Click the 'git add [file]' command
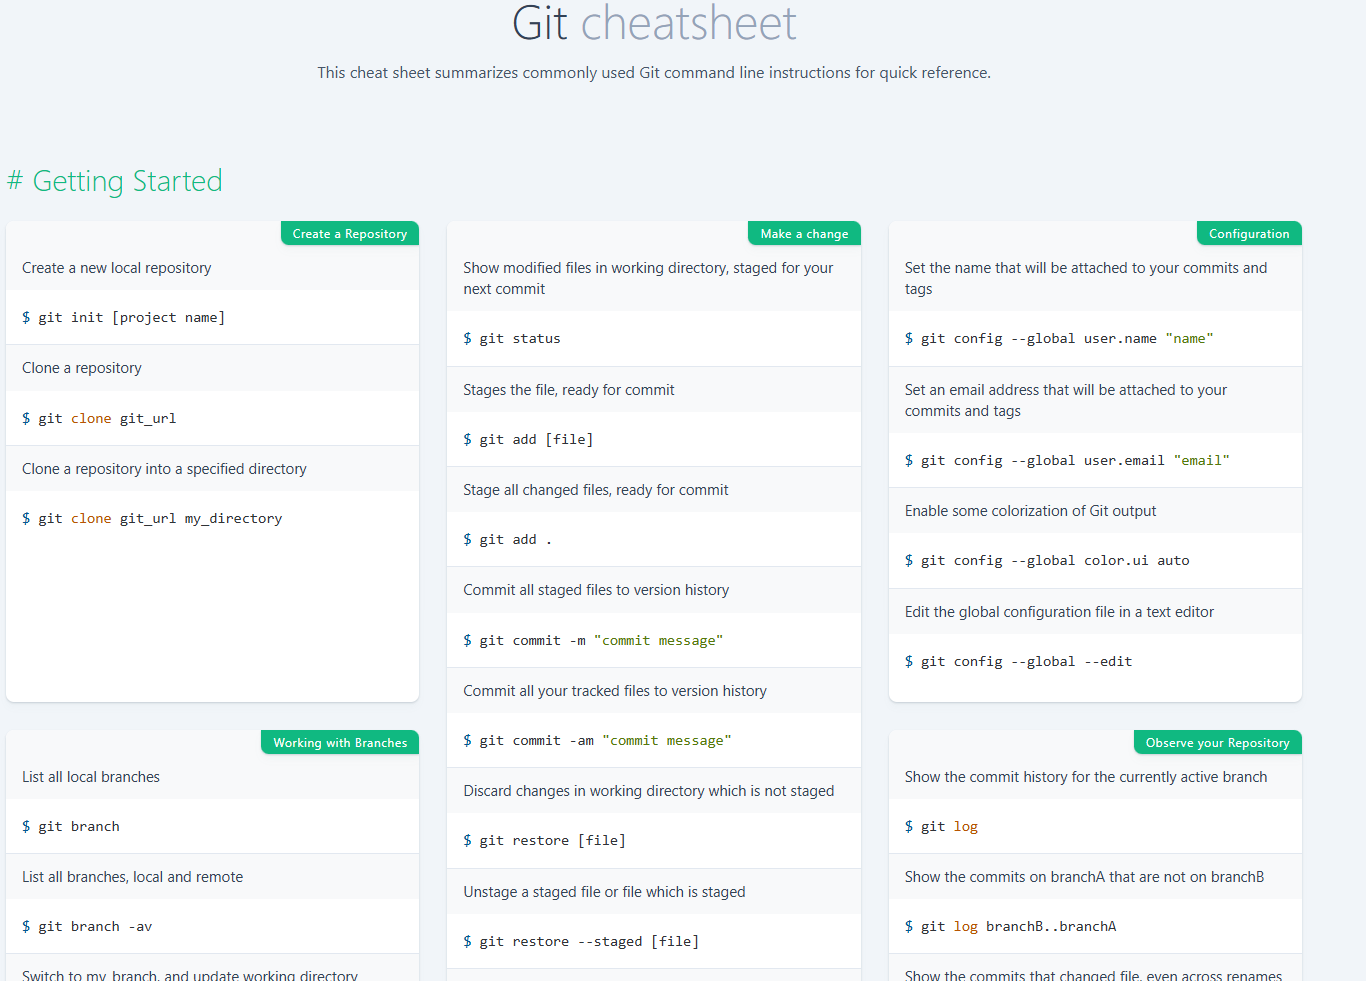Image resolution: width=1366 pixels, height=981 pixels. point(528,440)
